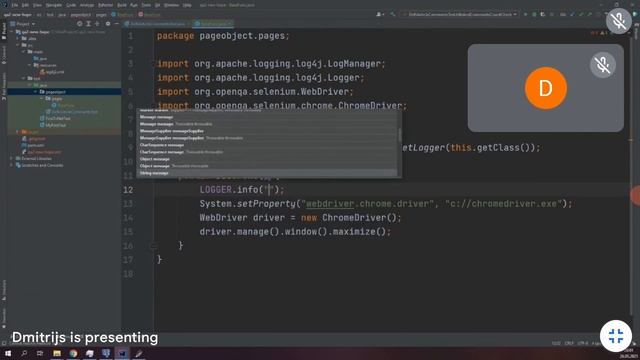Open the Project tool window sidebar tab
640x360 pixels.
pyautogui.click(x=4, y=31)
